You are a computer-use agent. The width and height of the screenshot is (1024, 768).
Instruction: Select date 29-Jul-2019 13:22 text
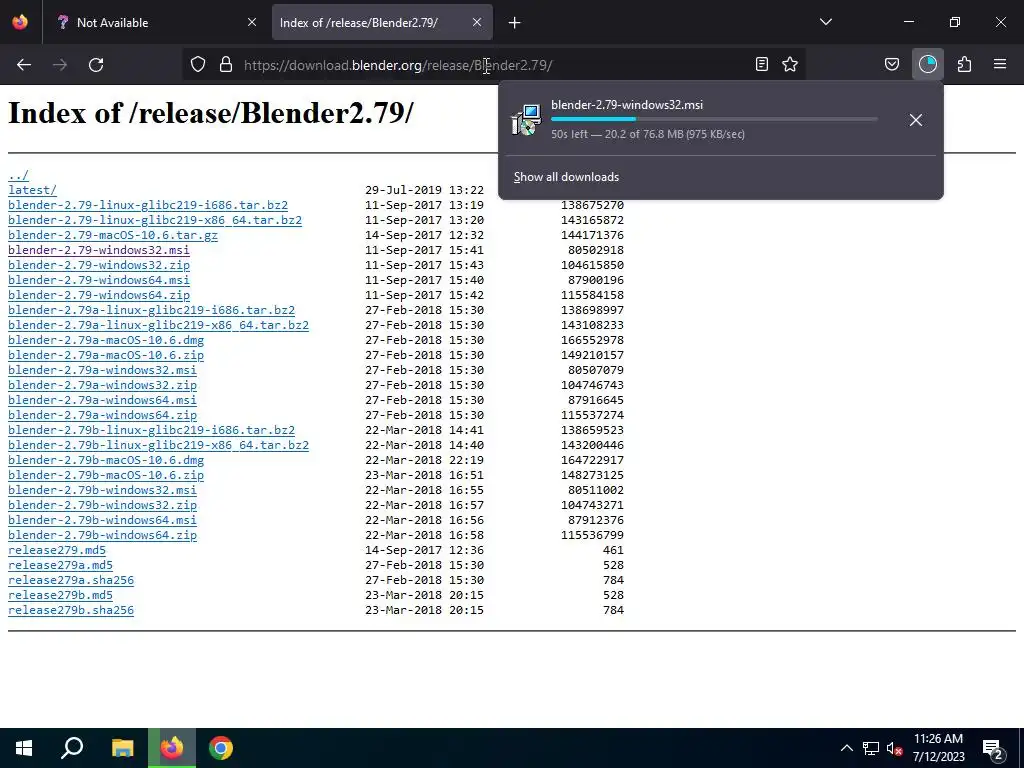(x=424, y=190)
